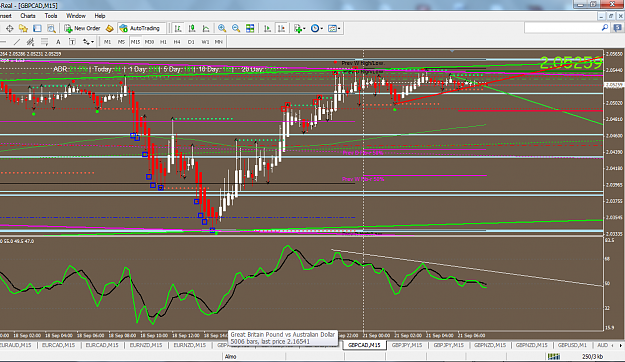This screenshot has height=362, width=625.
Task: Select the equidistant channel tool
Action: pyautogui.click(x=30, y=42)
